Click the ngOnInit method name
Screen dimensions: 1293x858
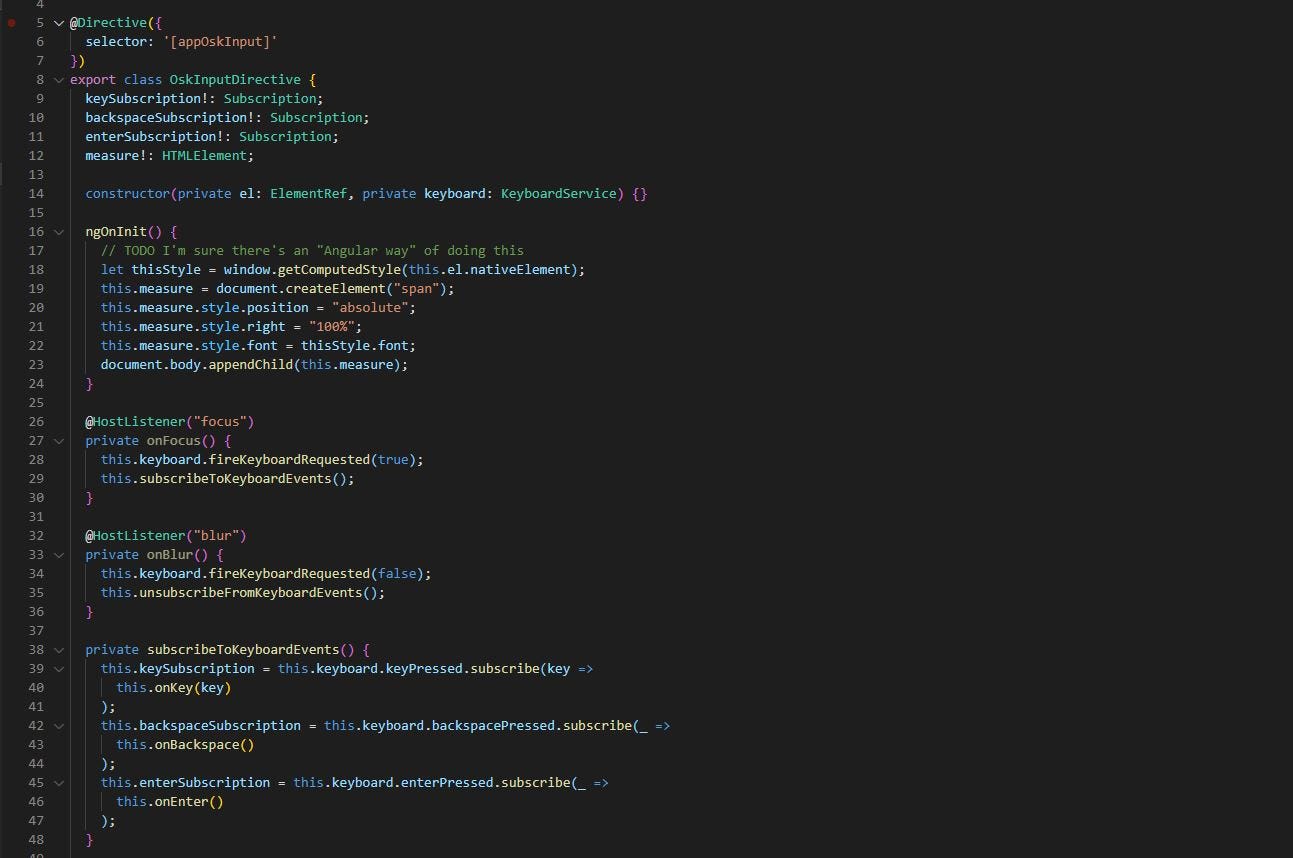pyautogui.click(x=116, y=231)
